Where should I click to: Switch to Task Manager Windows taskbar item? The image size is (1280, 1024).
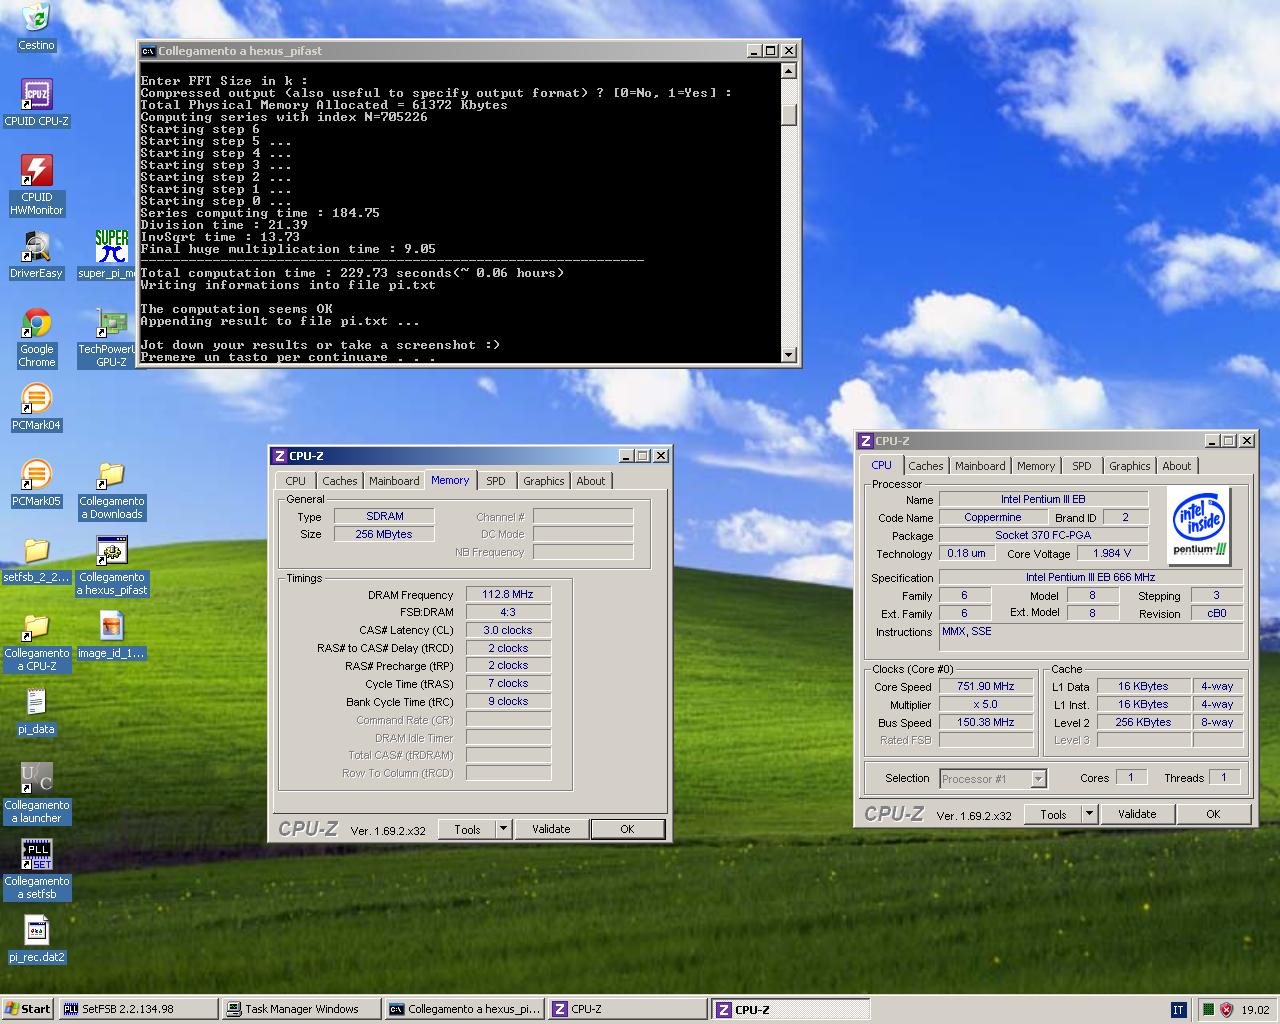coord(301,1009)
